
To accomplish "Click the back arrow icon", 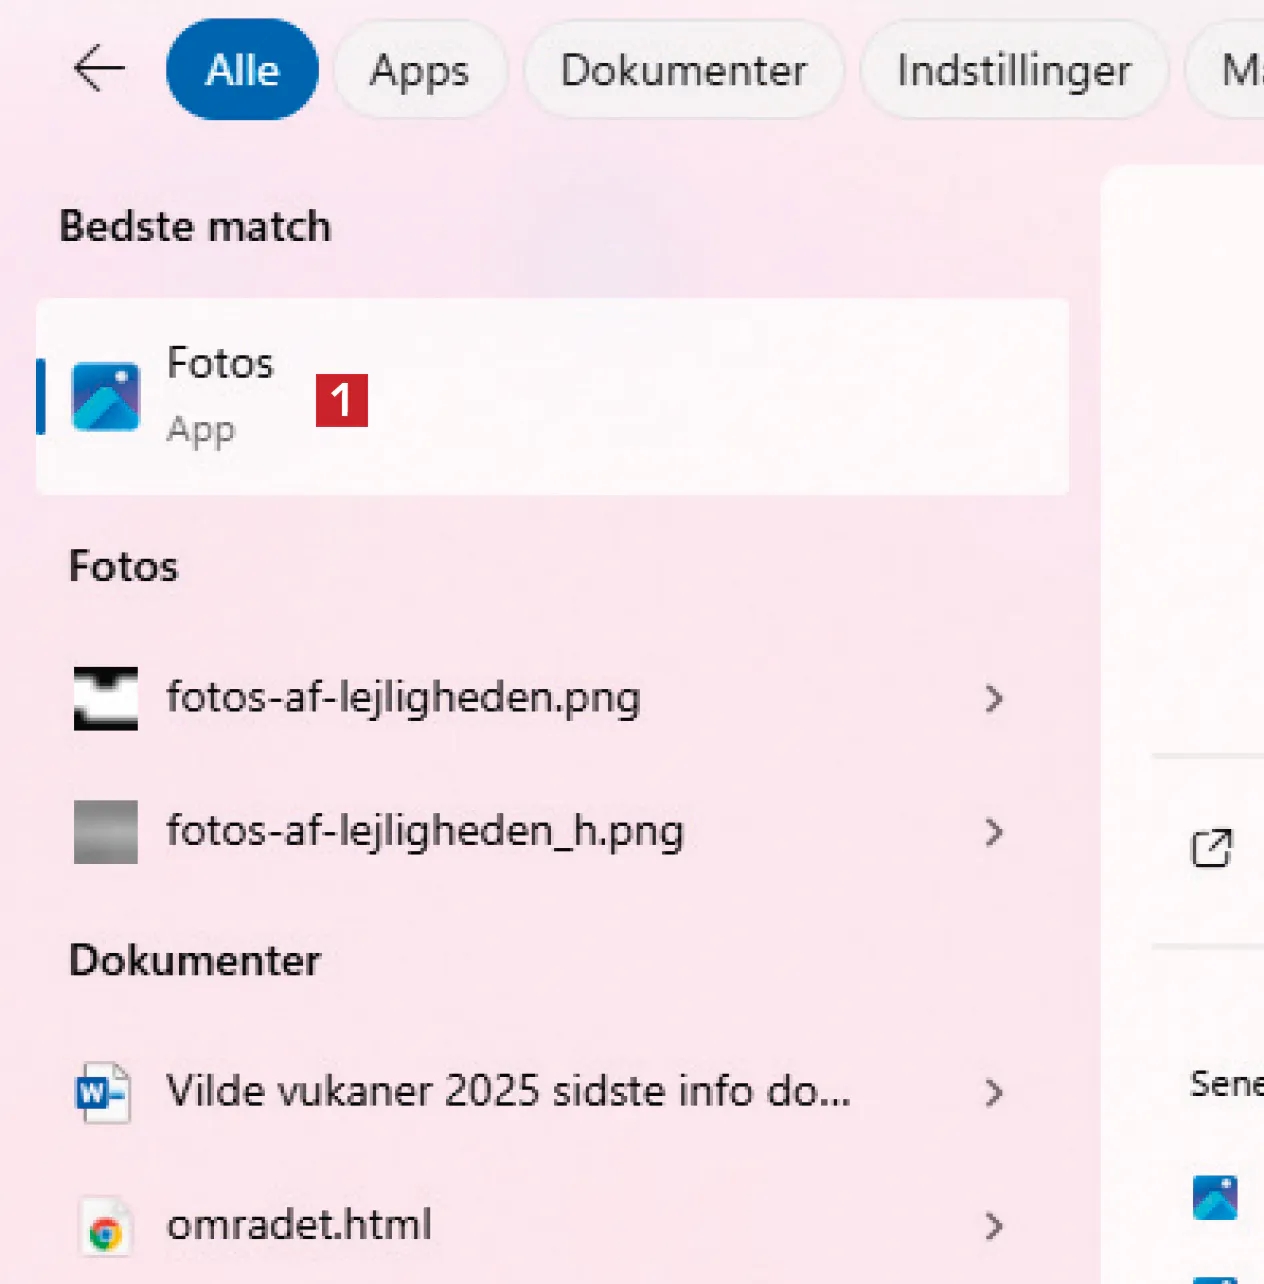I will click(x=99, y=69).
